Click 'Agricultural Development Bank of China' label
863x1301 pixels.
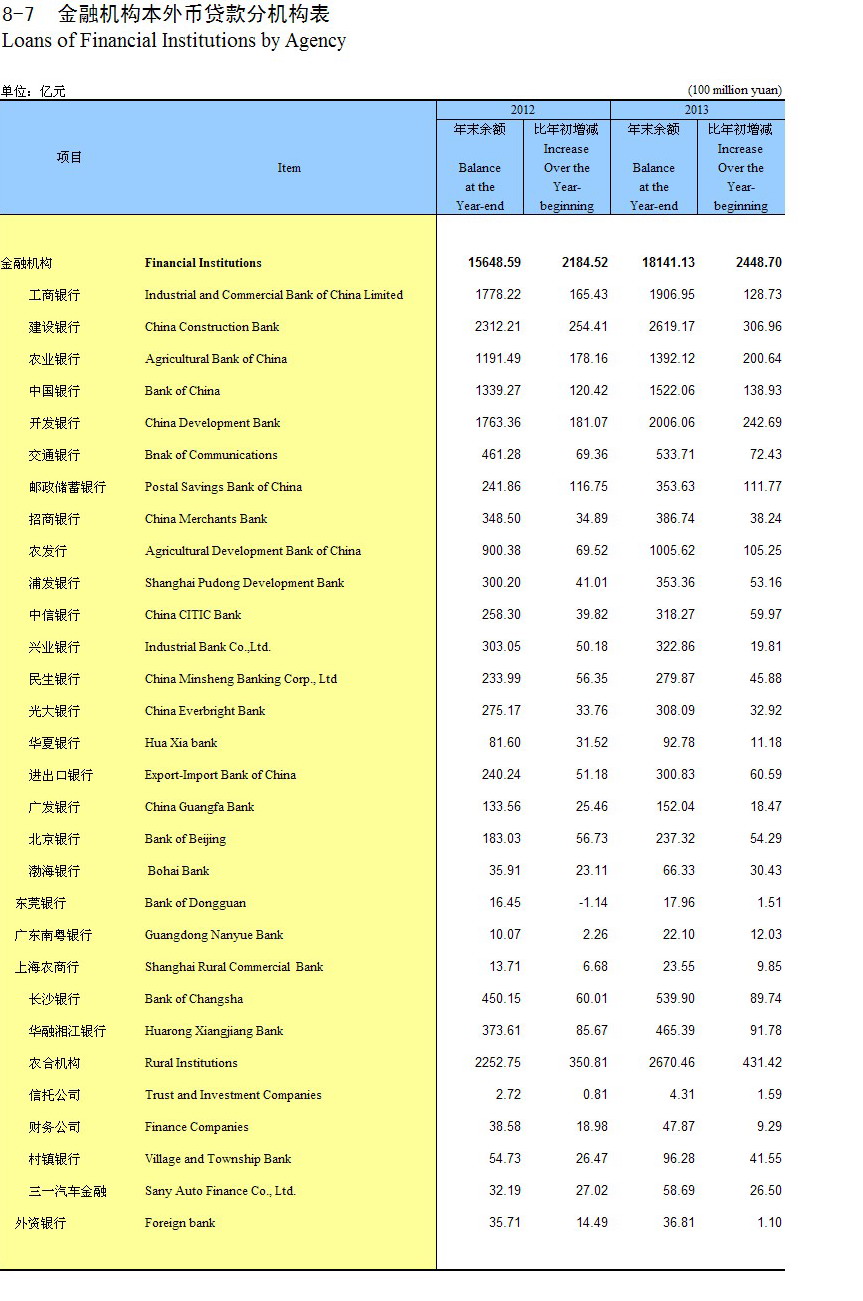(x=253, y=551)
